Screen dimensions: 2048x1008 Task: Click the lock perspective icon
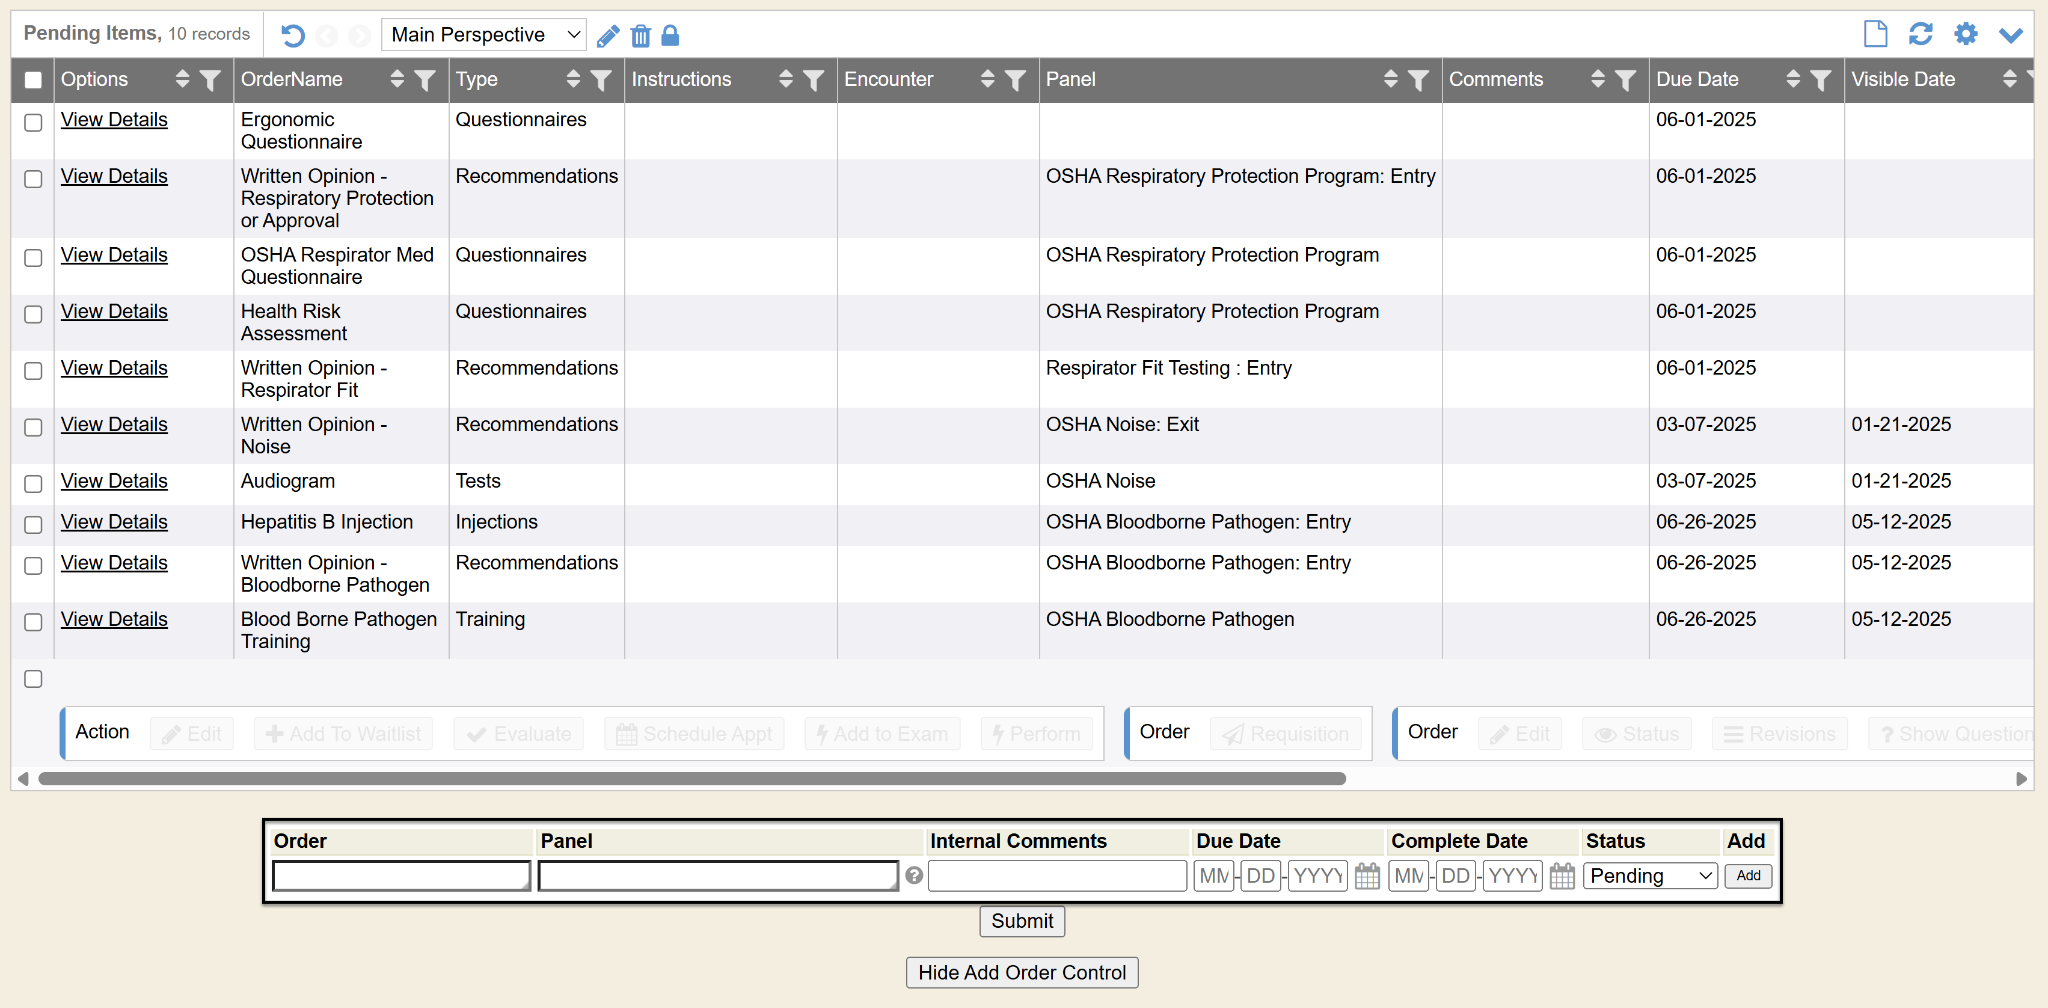click(x=671, y=36)
